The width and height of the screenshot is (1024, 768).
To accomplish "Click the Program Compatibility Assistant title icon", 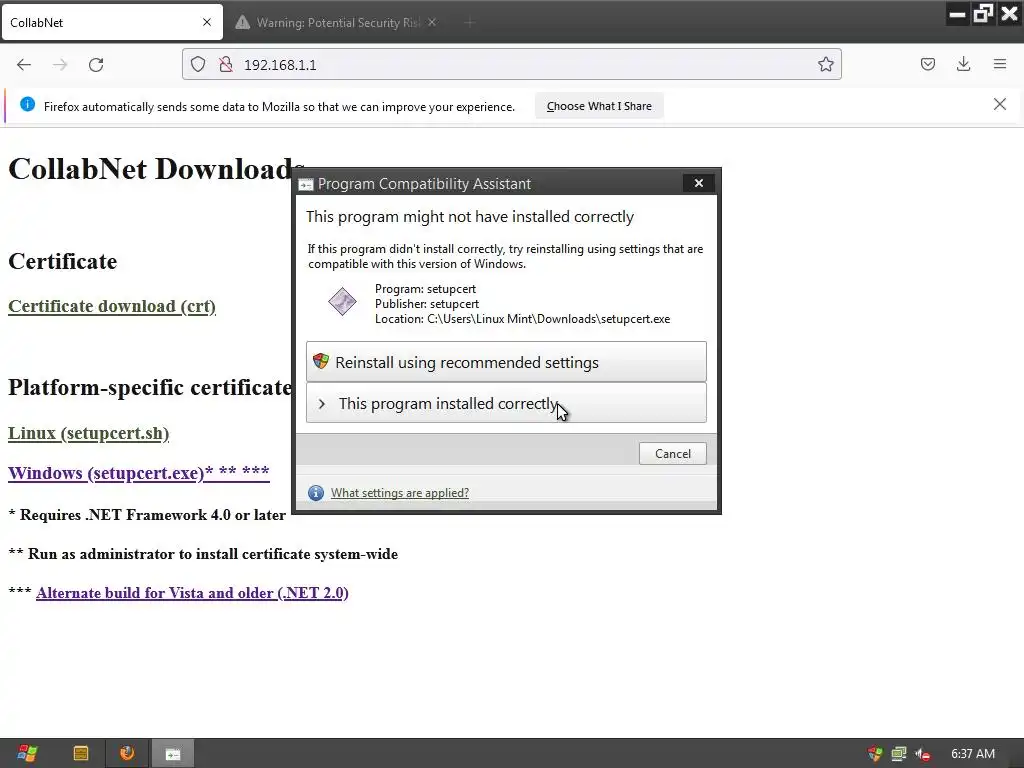I will (x=306, y=185).
